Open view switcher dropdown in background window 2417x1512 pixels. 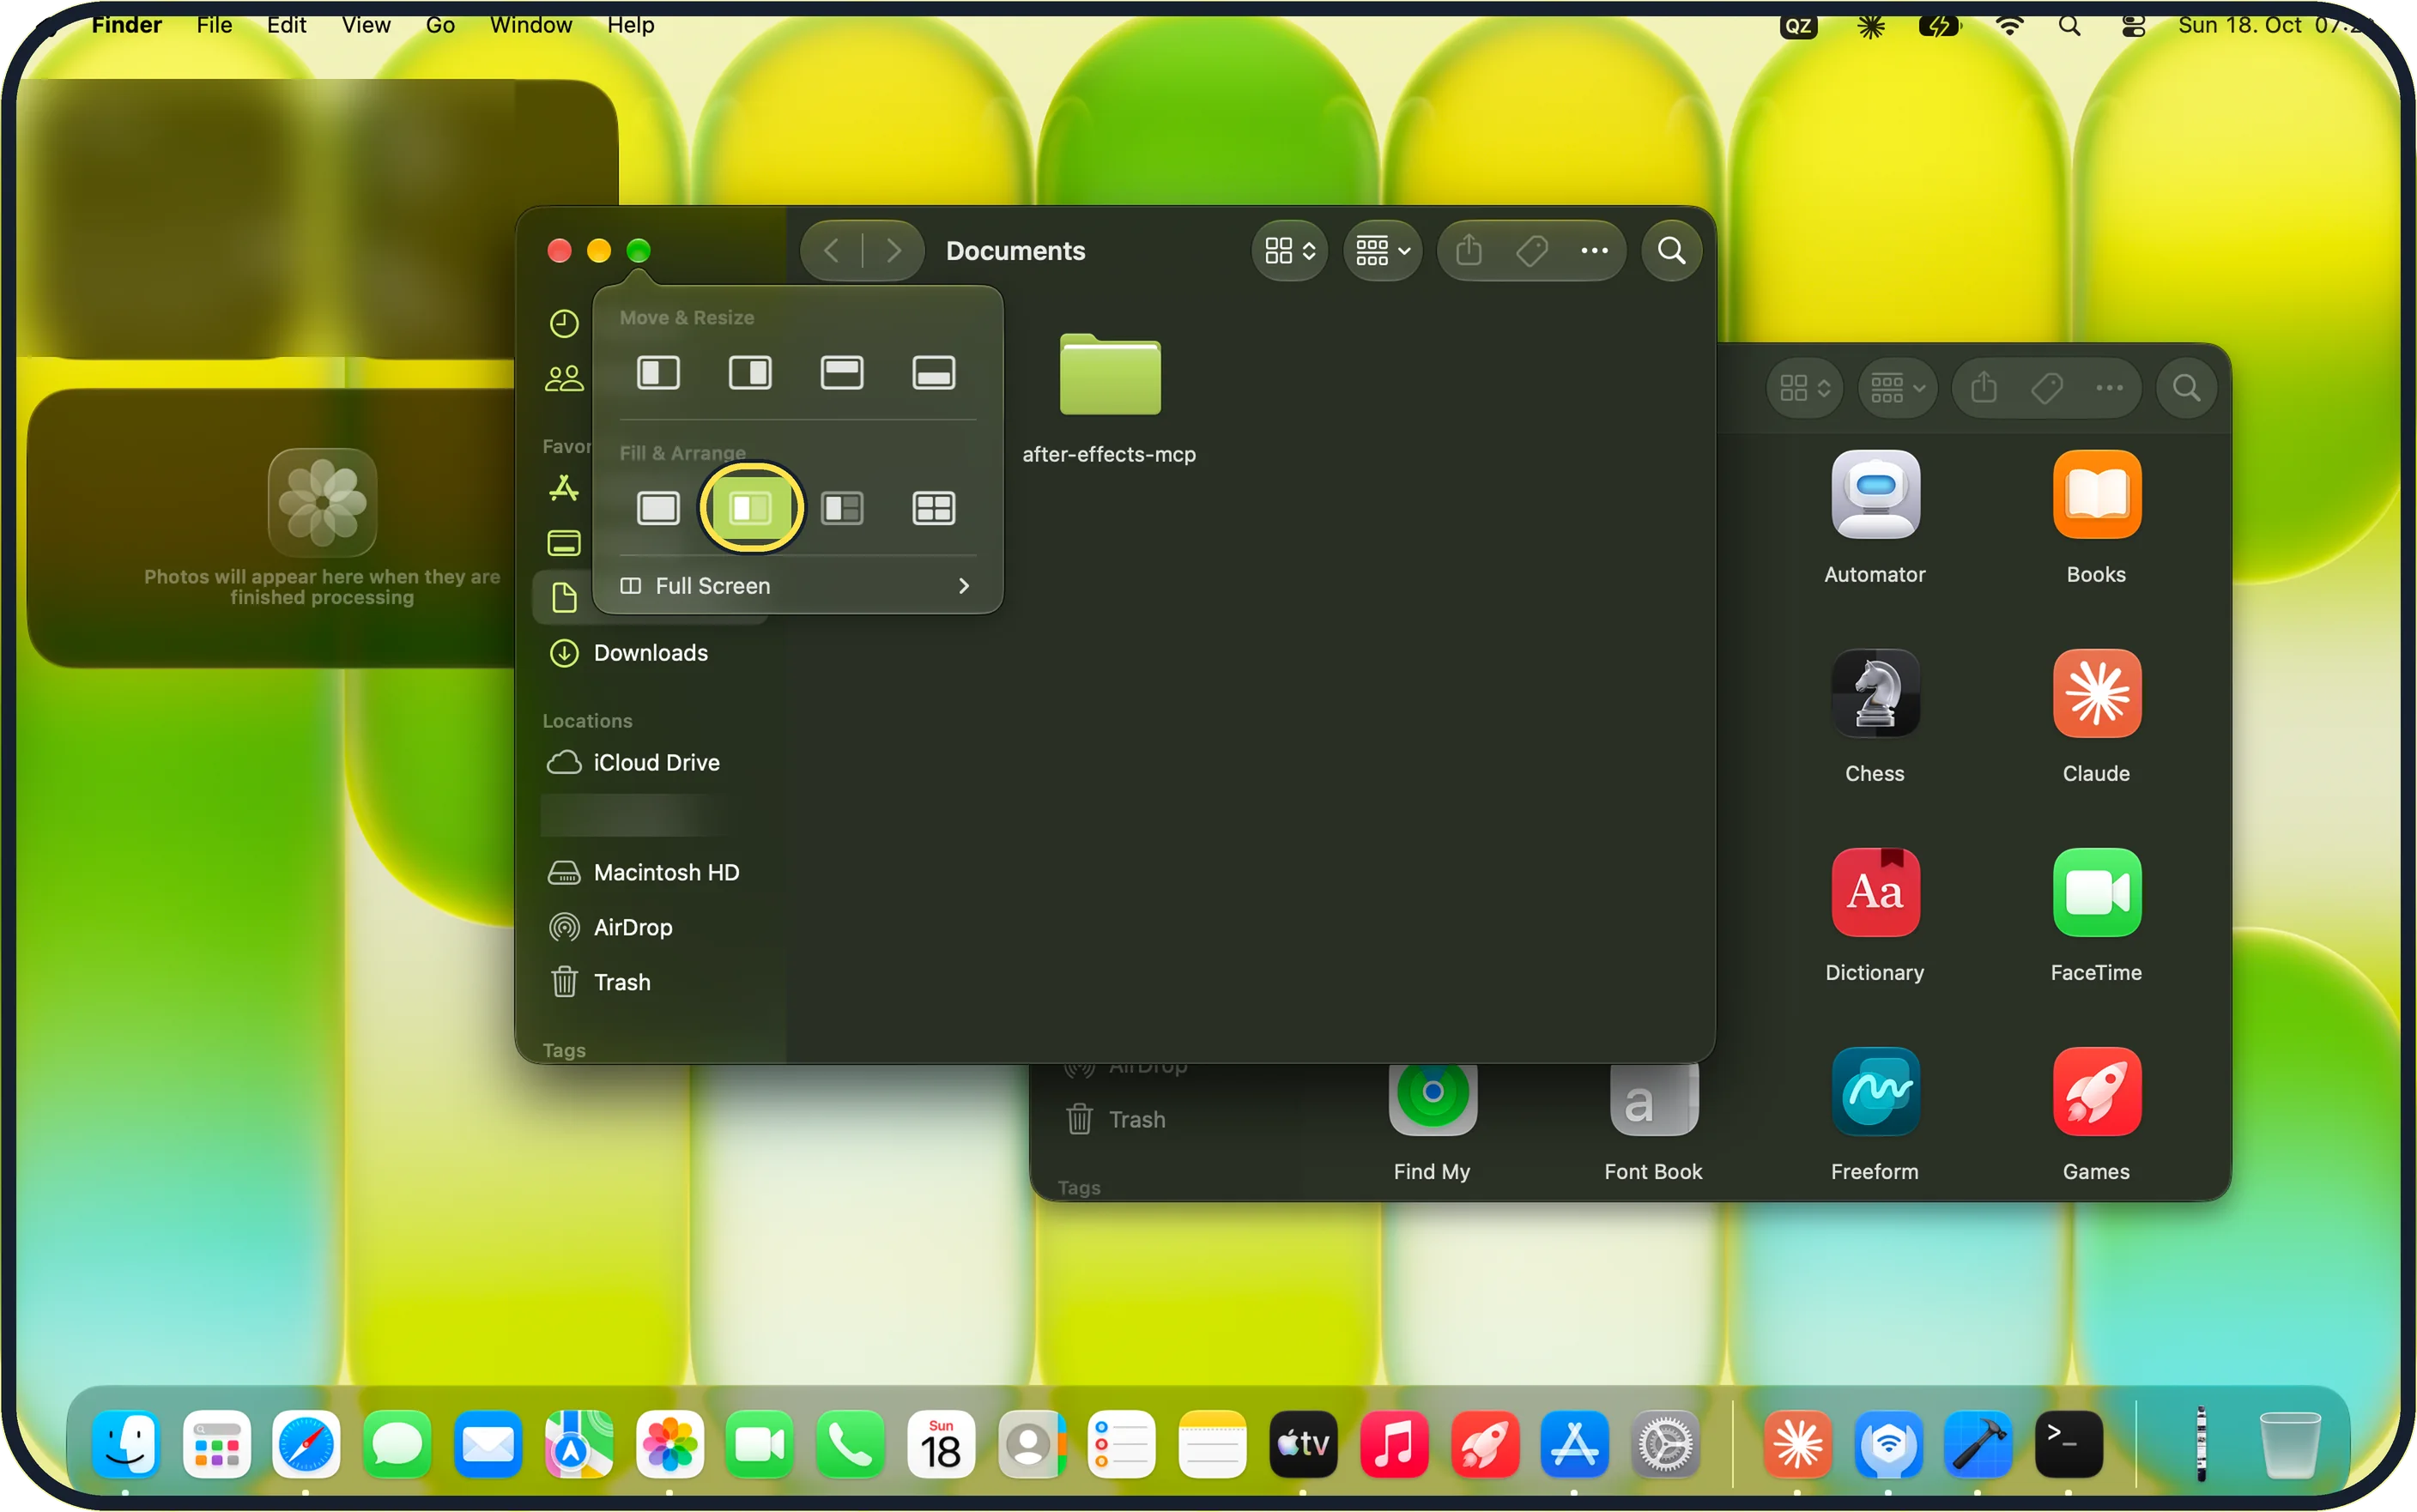point(1805,387)
